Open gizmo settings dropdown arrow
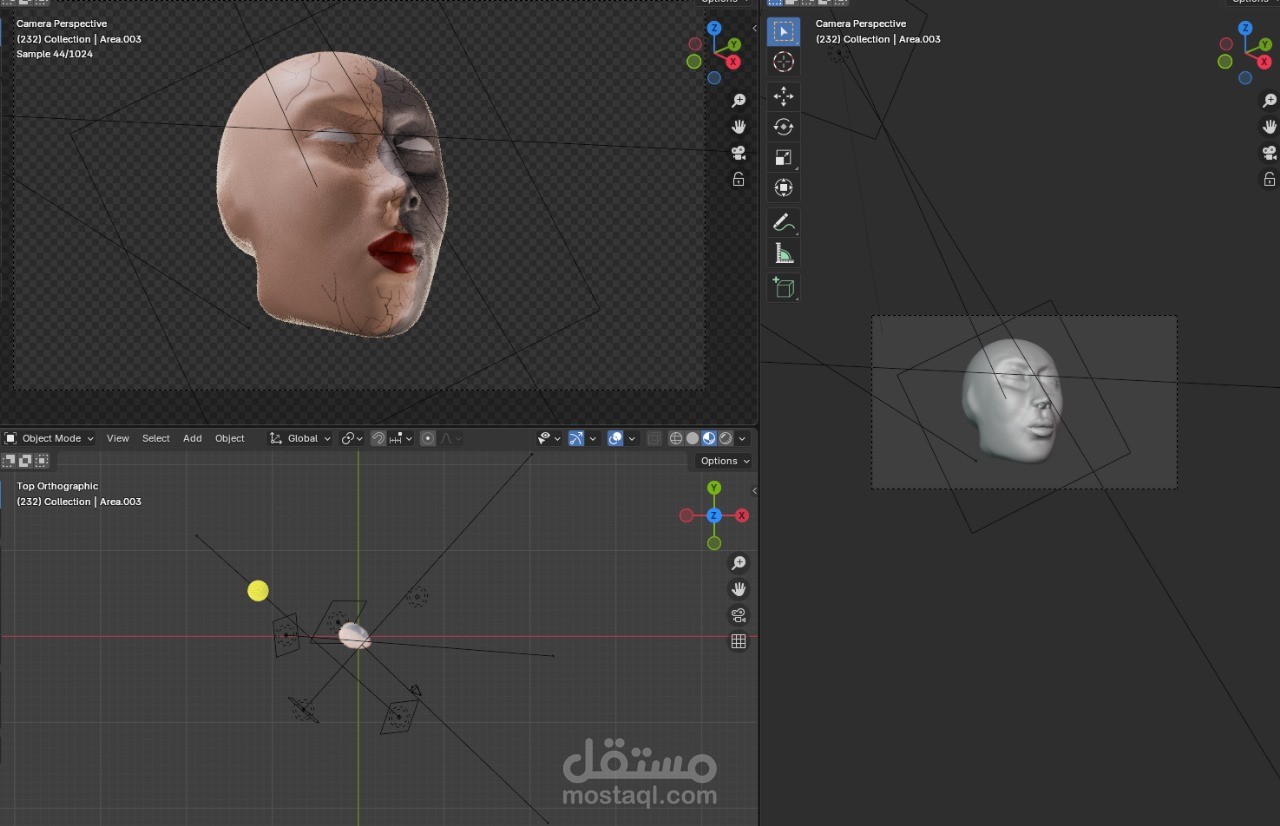The height and width of the screenshot is (826, 1280). click(x=593, y=438)
